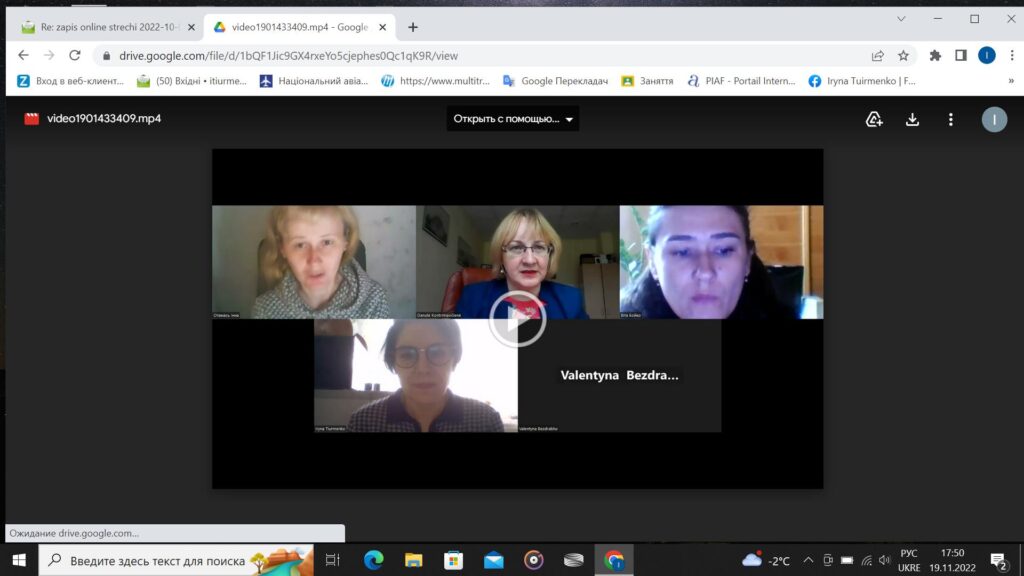Switch to 'Re: zapis online strechi' tab

point(100,27)
